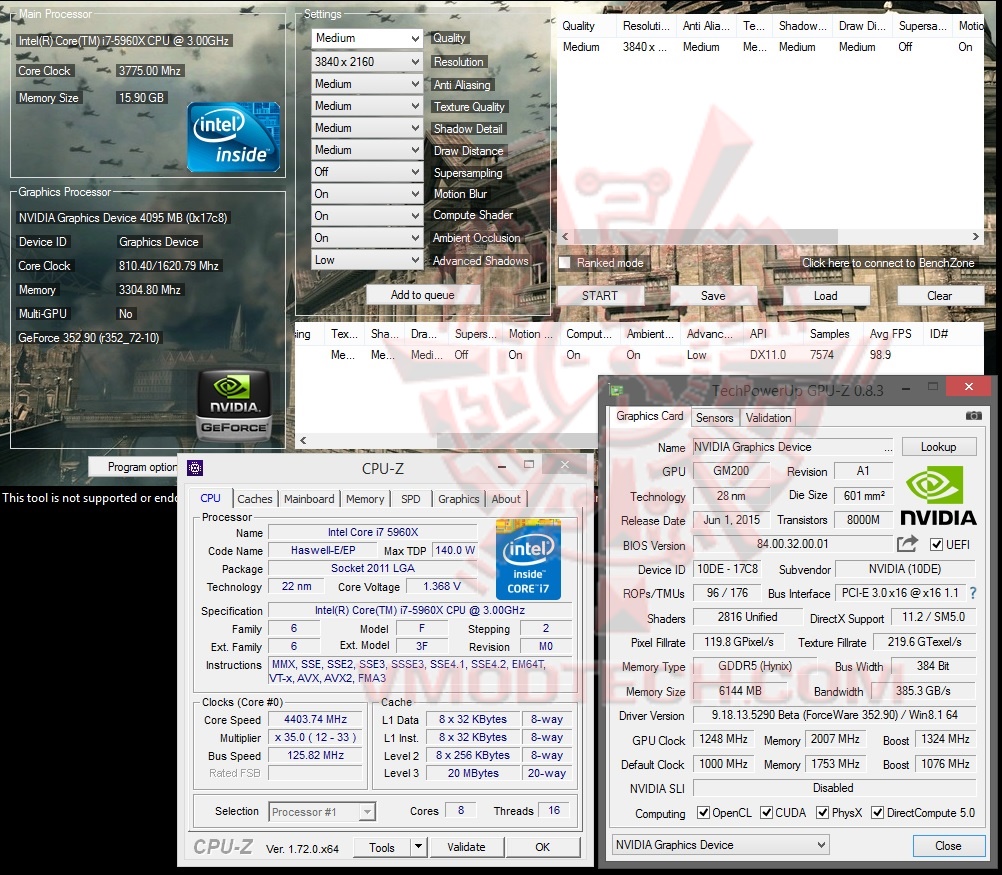
Task: Click the results list left scroll arrow
Action: click(x=303, y=440)
